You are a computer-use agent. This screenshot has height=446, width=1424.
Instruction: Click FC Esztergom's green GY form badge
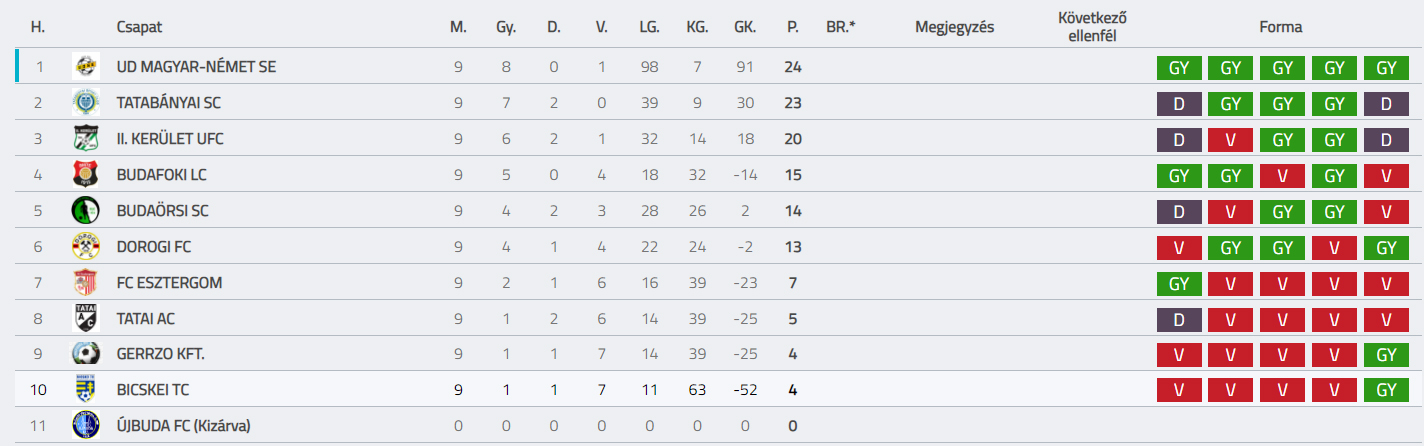click(1179, 283)
